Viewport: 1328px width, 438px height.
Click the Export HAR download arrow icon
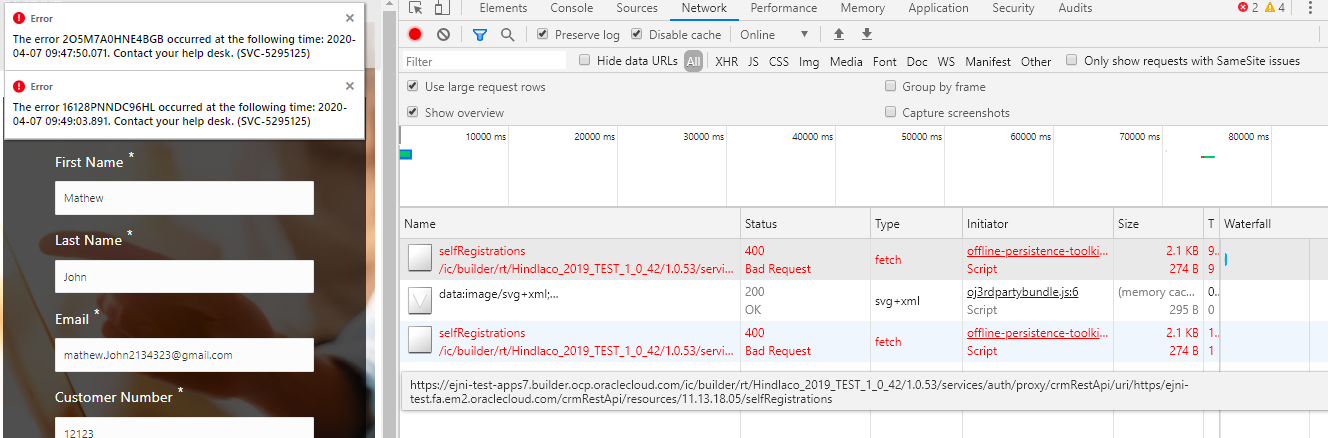click(x=867, y=34)
